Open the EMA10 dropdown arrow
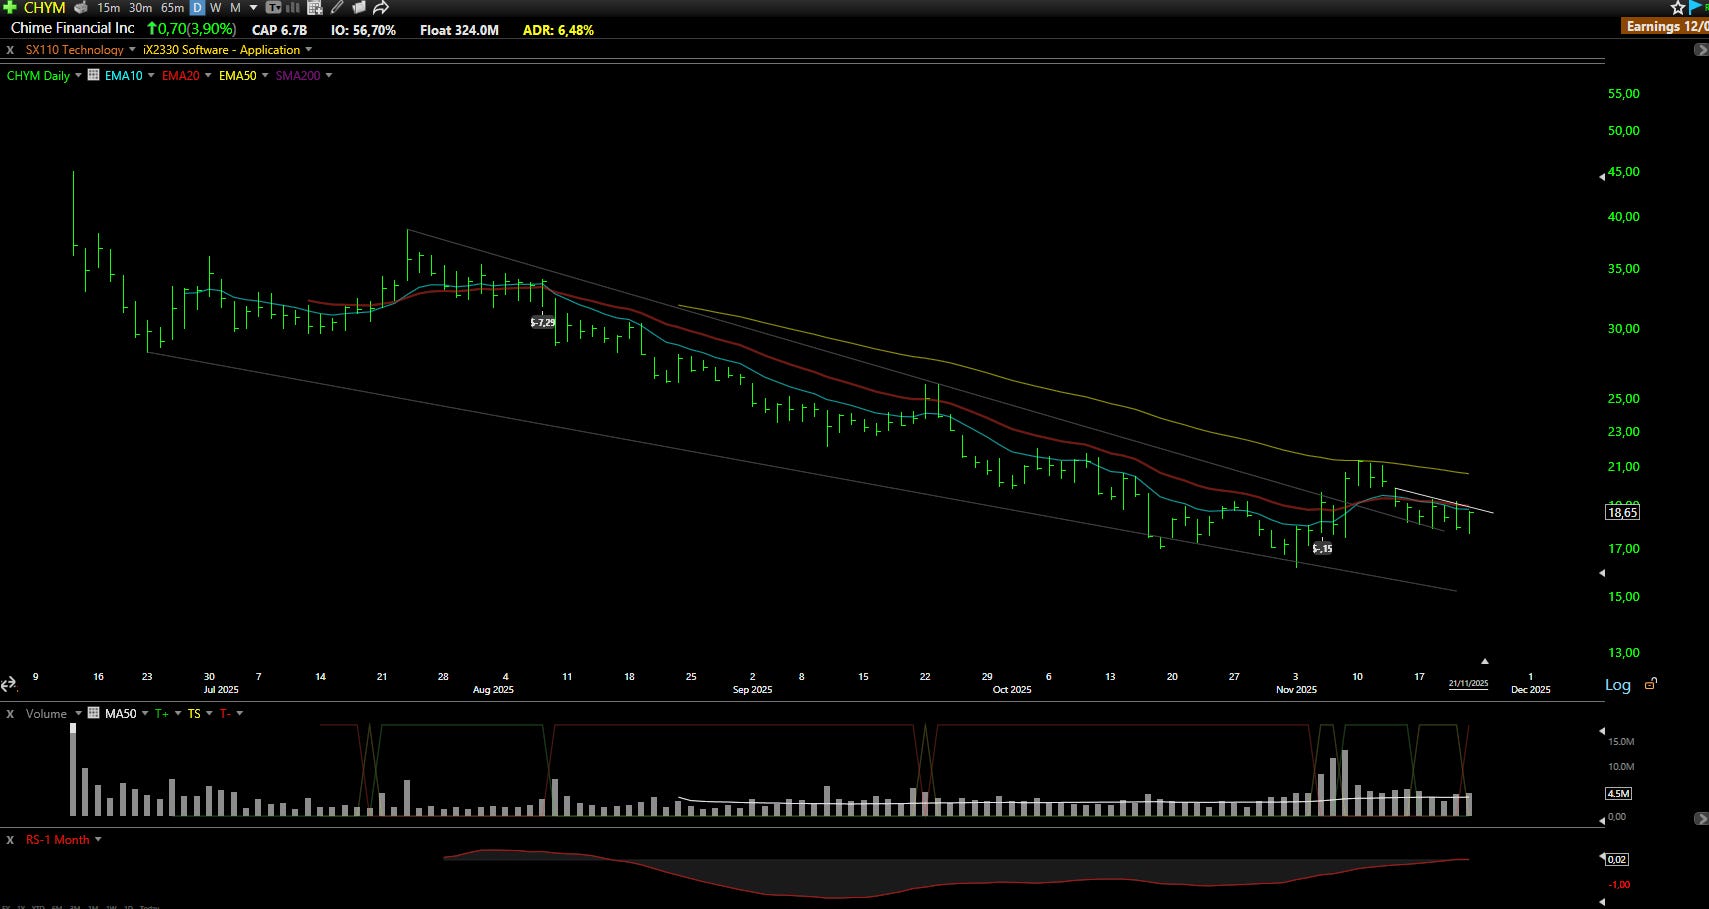 [x=151, y=75]
